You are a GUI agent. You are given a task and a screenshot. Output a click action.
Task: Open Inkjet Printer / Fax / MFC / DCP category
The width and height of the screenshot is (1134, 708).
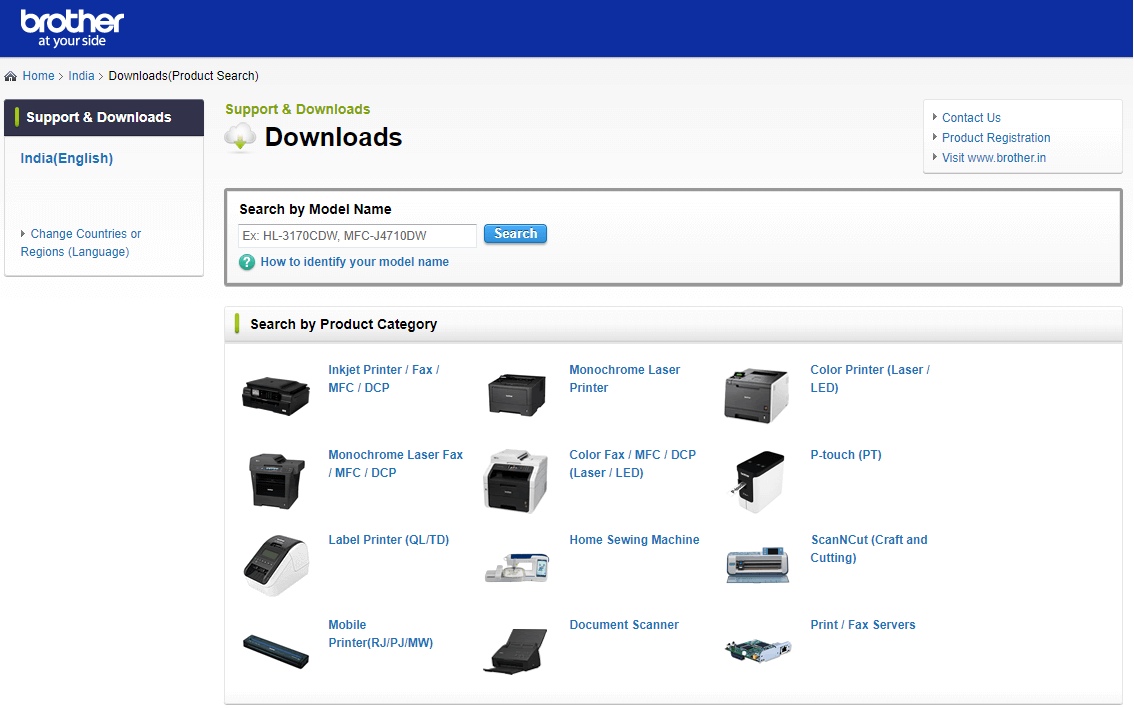click(384, 379)
